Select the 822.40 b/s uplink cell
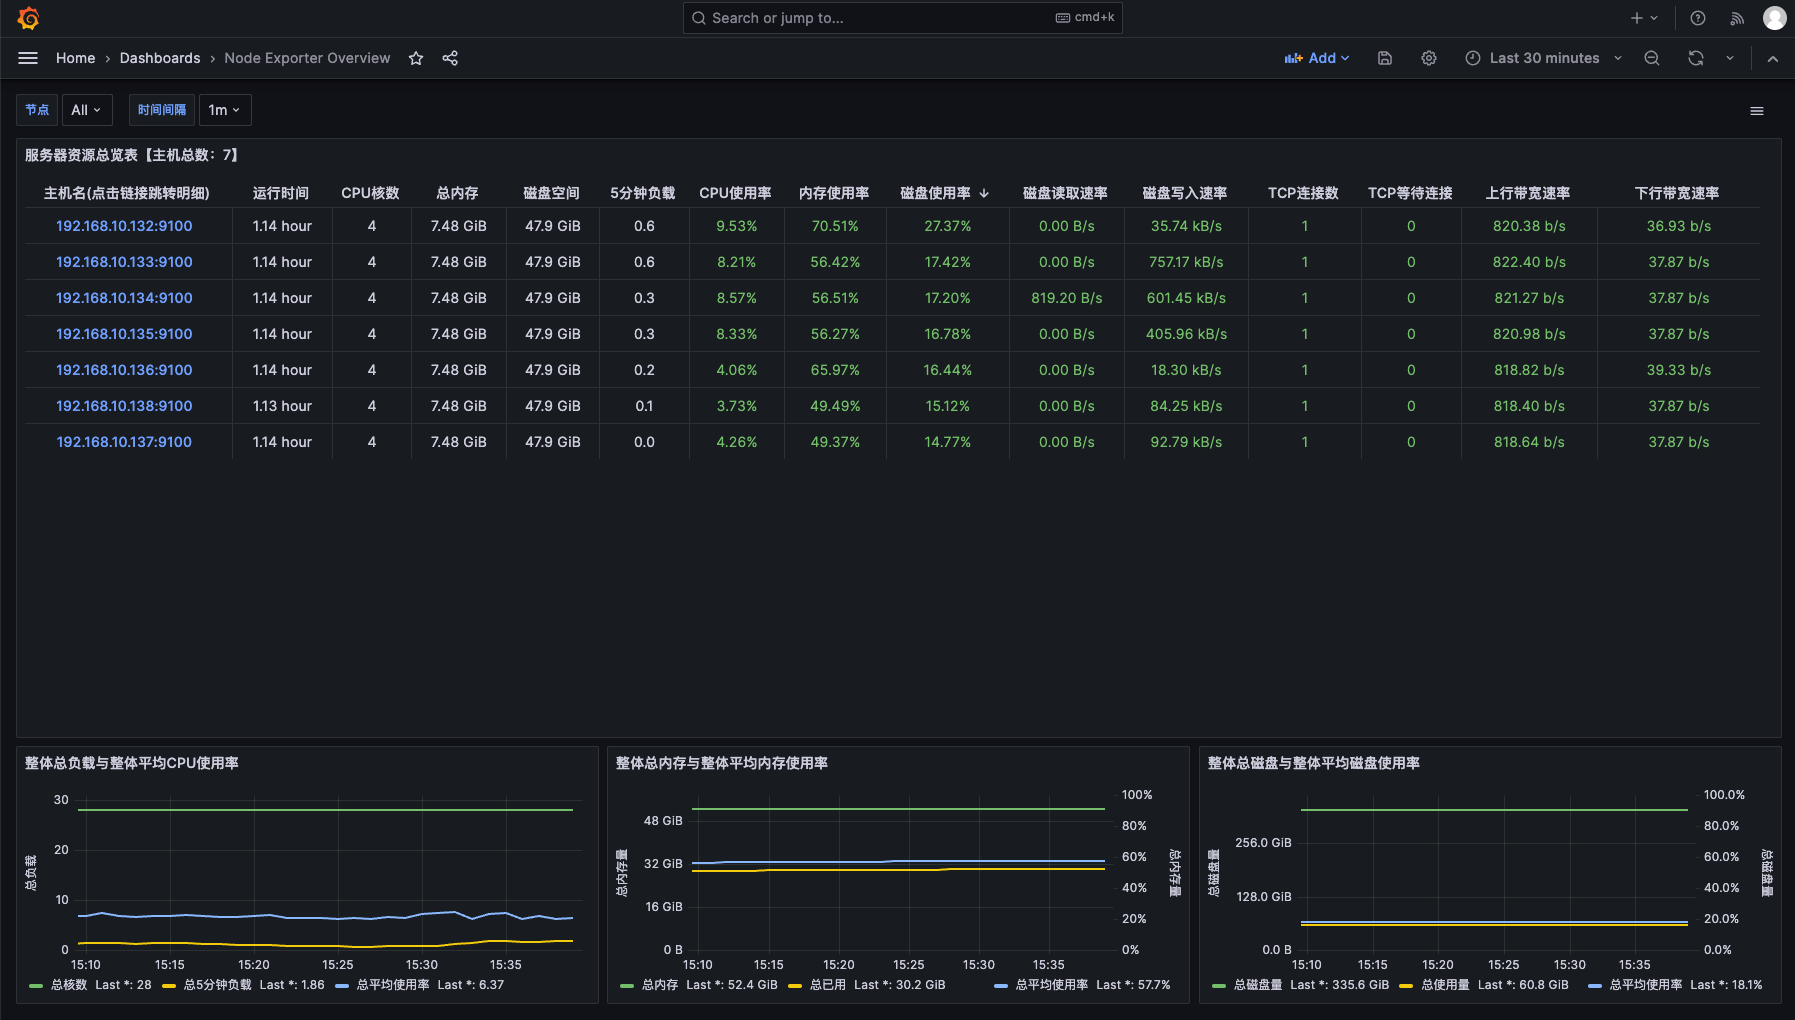 click(x=1529, y=262)
